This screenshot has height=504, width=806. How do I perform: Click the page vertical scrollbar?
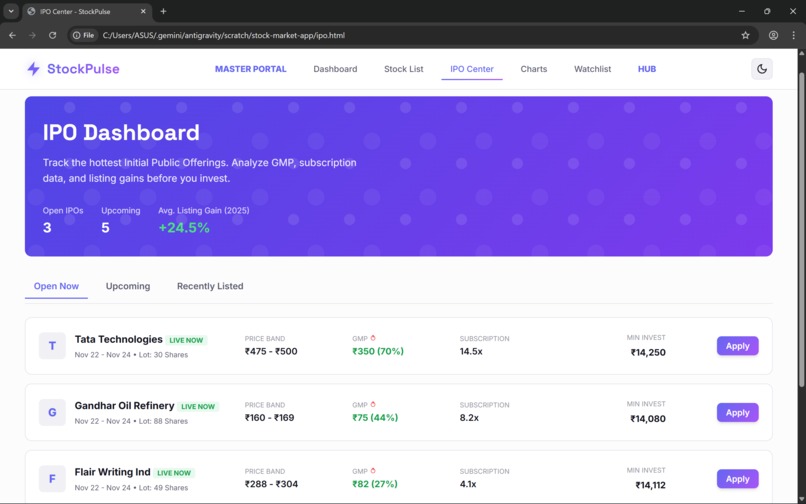(x=801, y=229)
